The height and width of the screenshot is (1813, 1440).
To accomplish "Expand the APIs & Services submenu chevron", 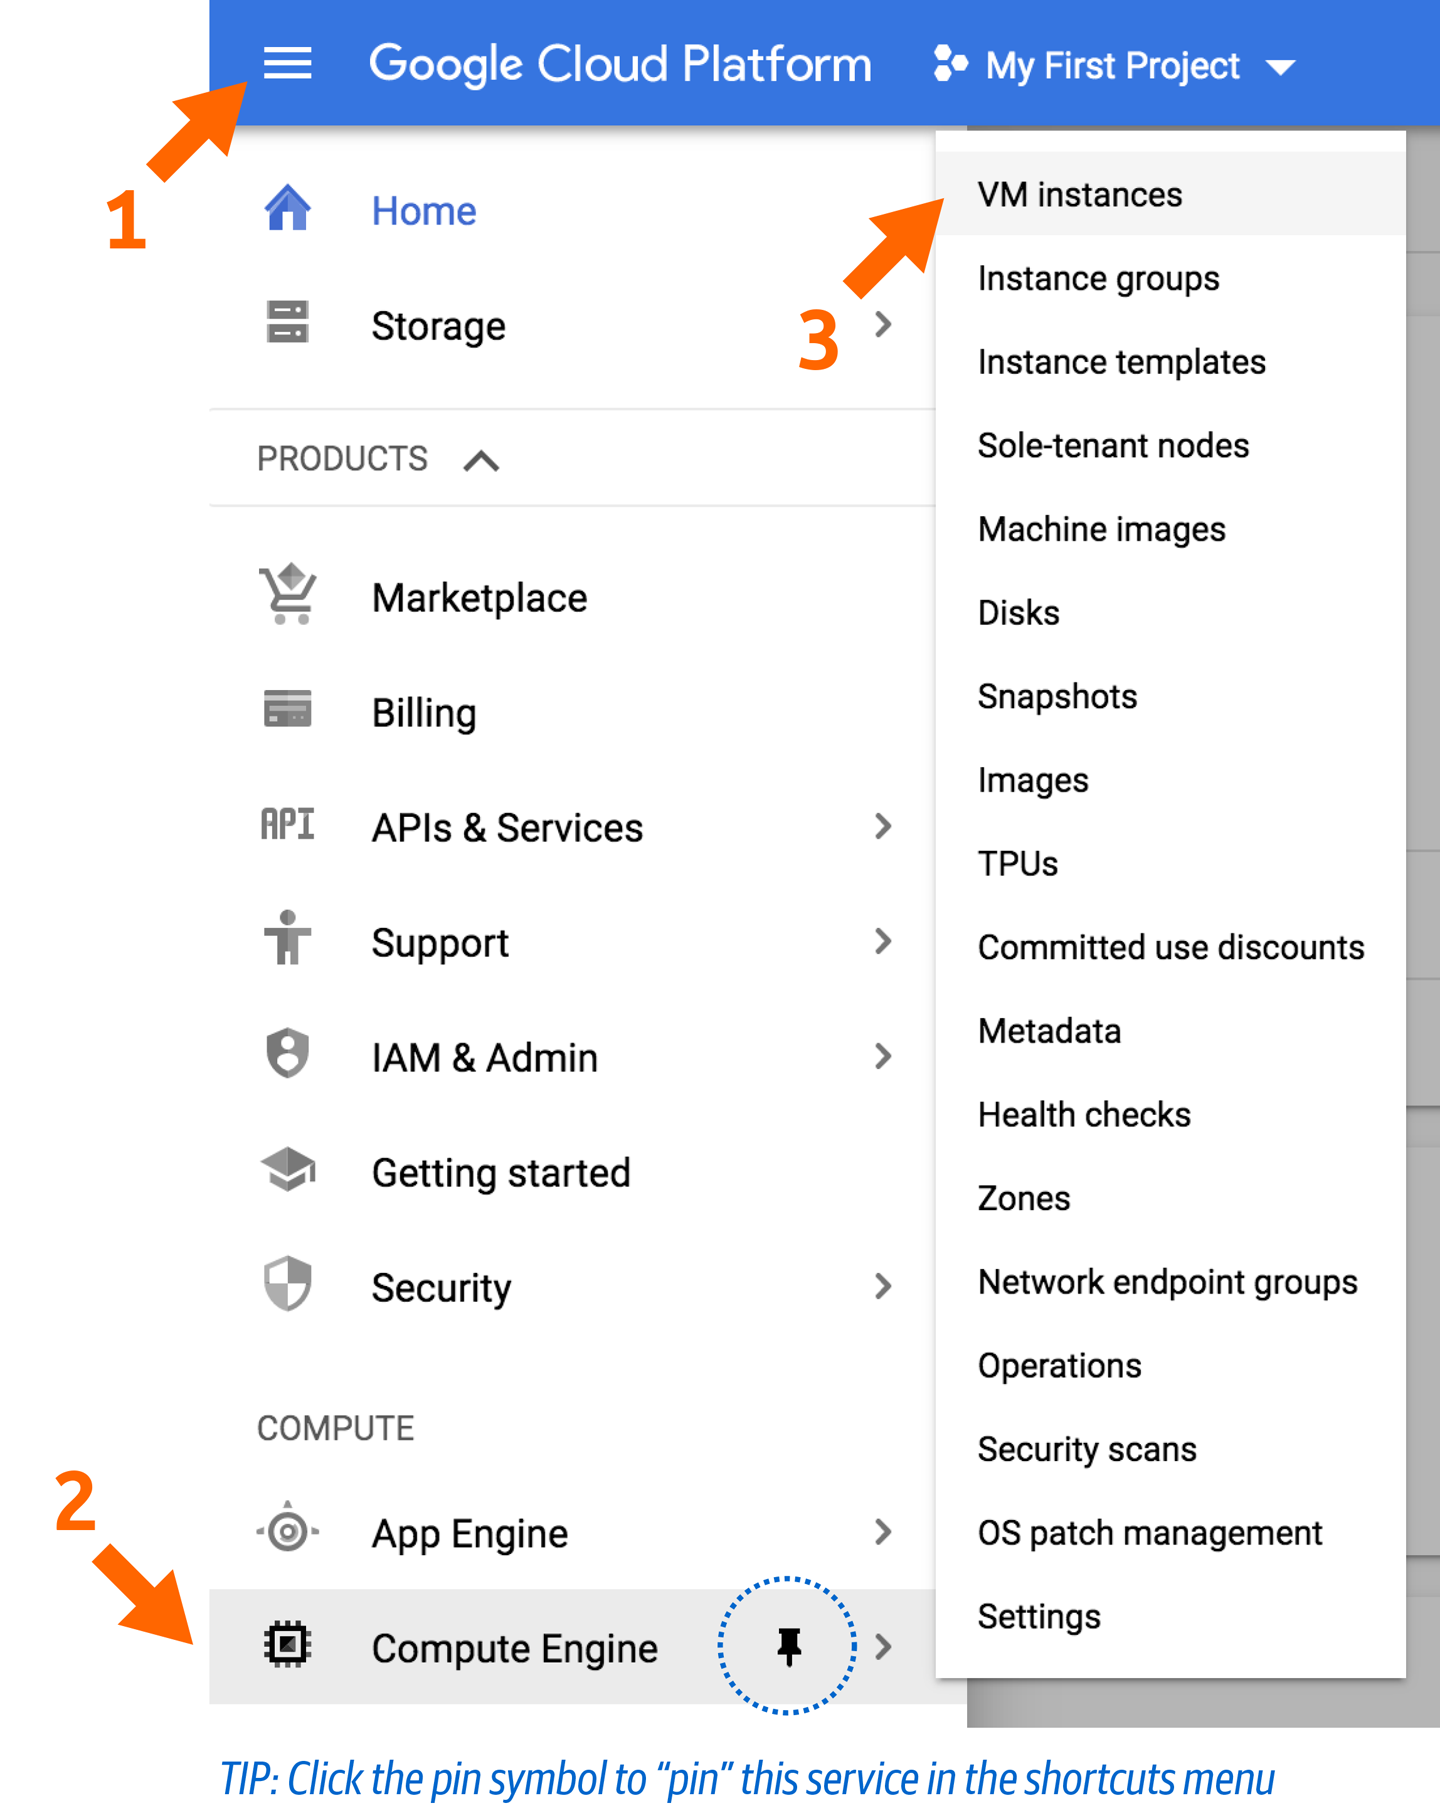I will (882, 826).
